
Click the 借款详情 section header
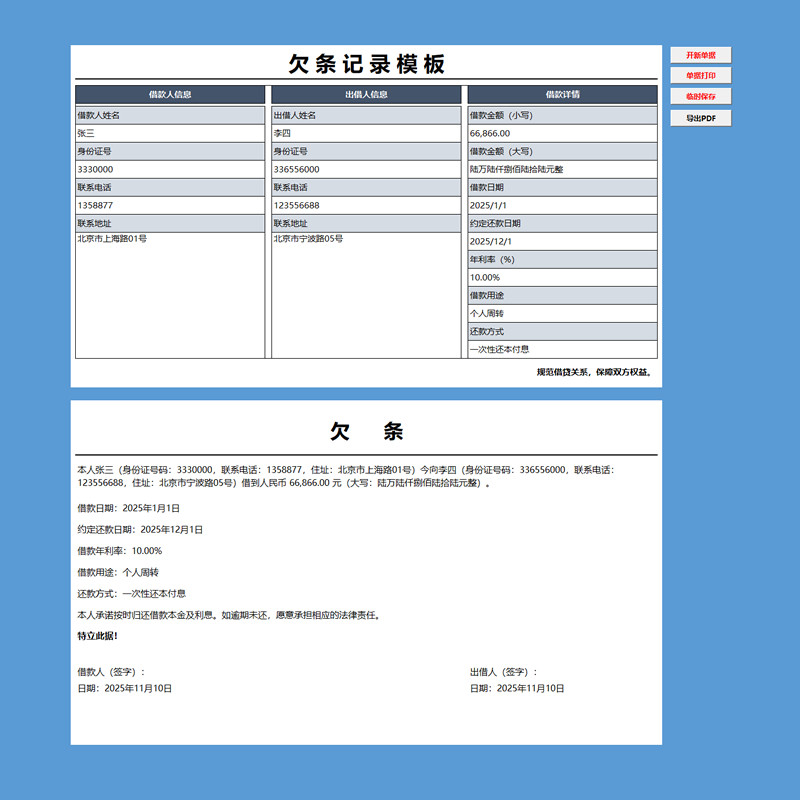562,94
